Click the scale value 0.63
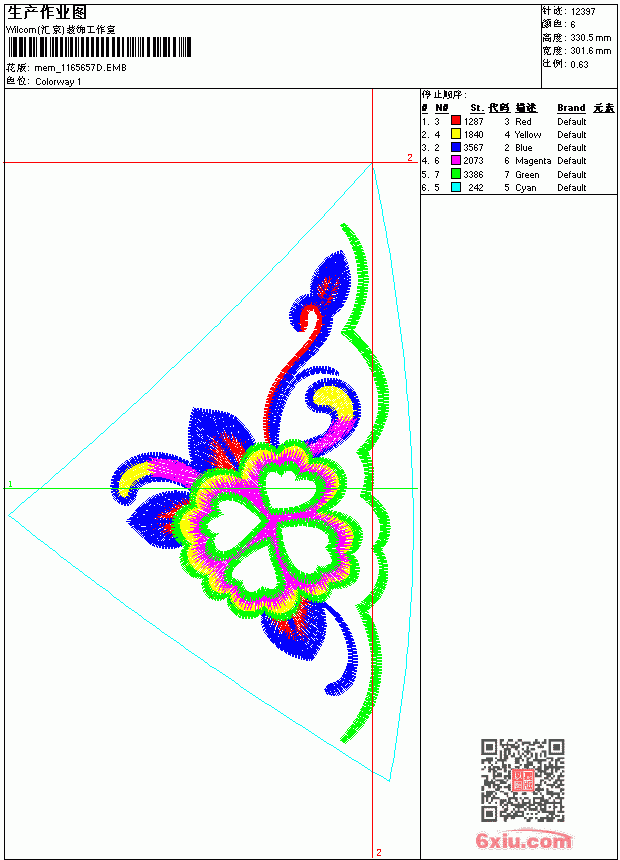620x860 pixels. tap(579, 64)
